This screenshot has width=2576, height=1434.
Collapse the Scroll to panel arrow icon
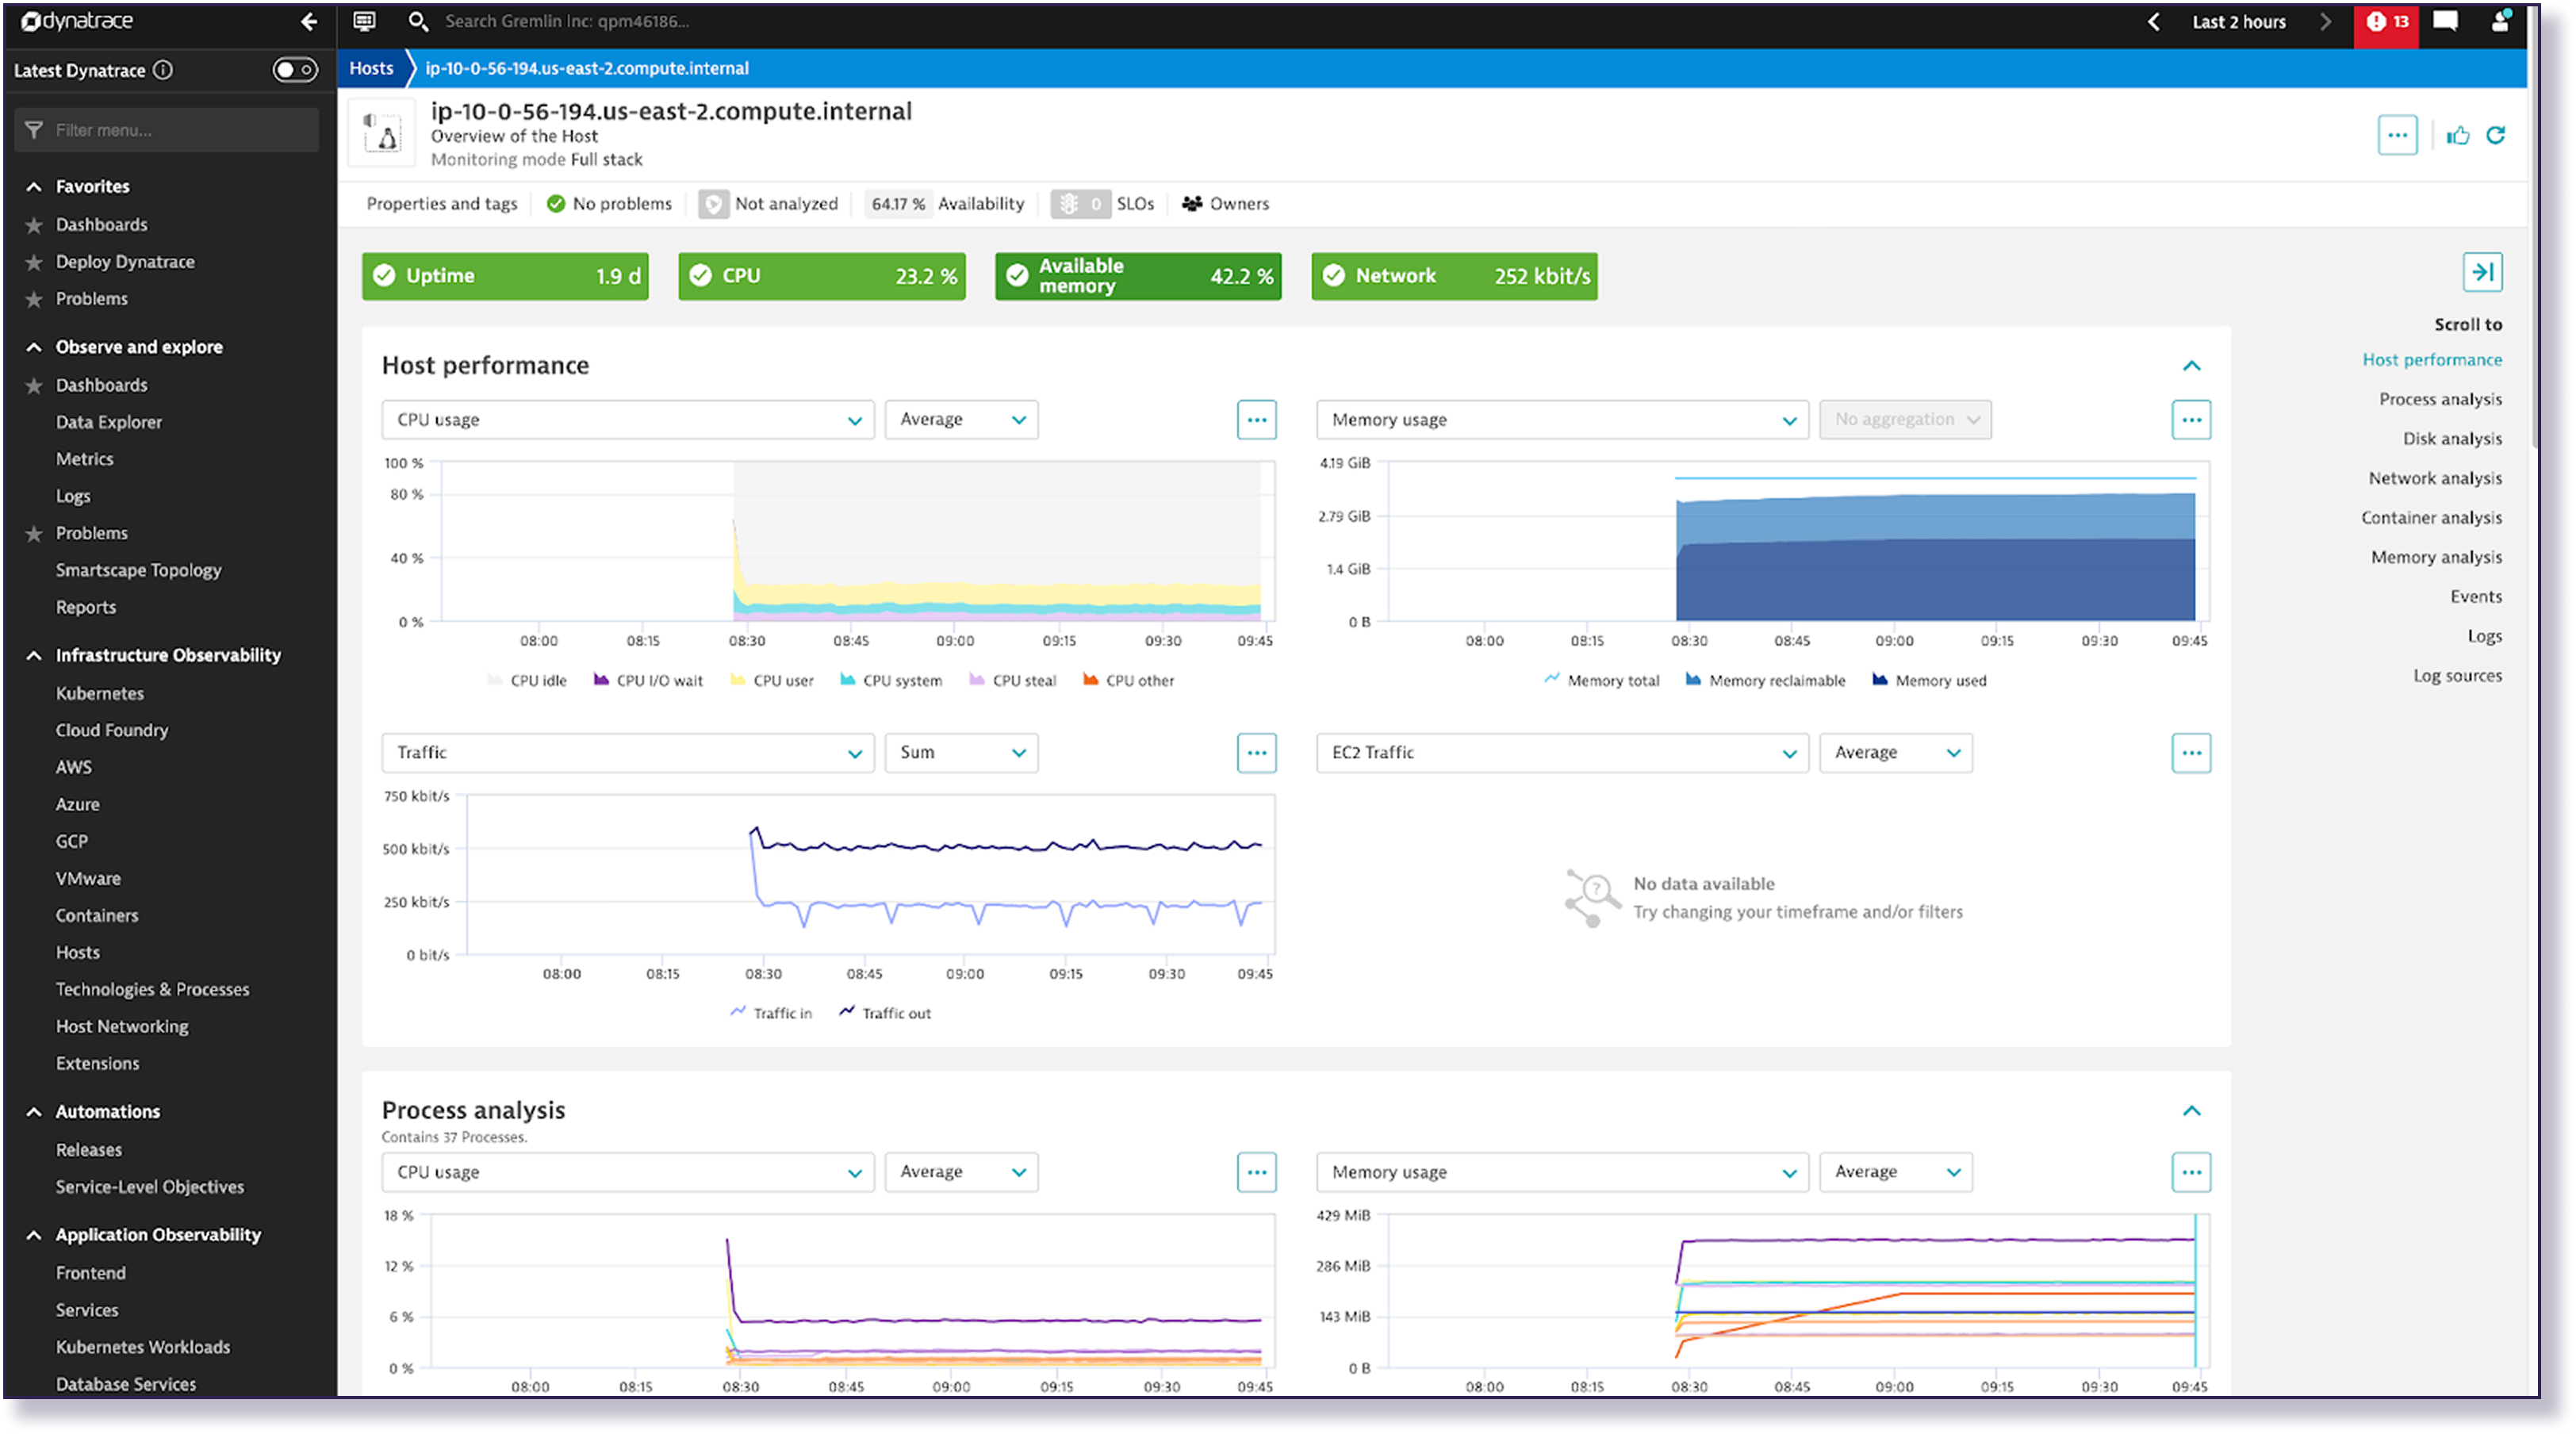tap(2482, 272)
